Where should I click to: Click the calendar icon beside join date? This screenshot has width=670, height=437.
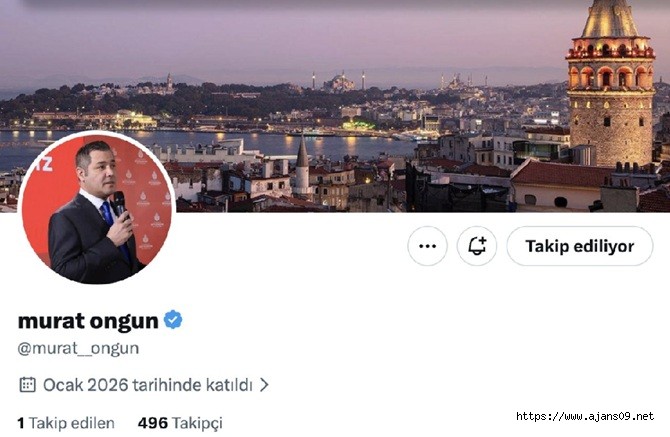27,385
